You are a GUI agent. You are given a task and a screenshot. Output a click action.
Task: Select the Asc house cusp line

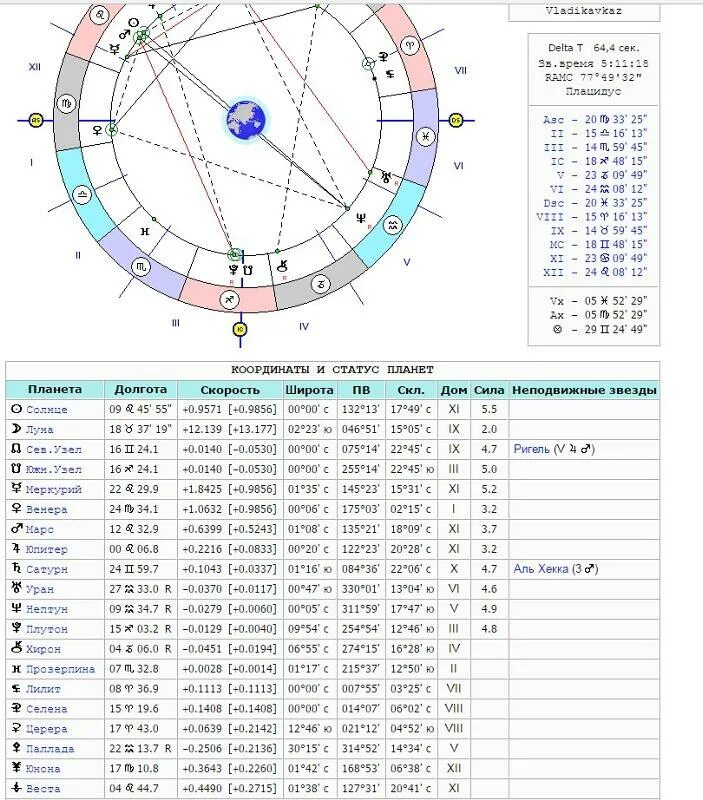[594, 119]
